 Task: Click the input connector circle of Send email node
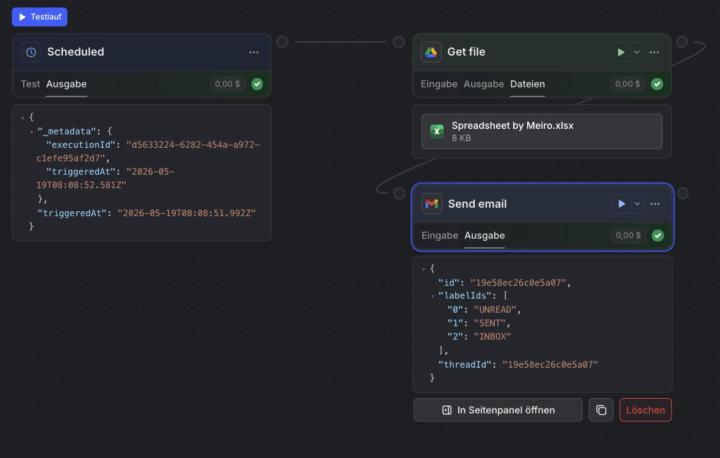(399, 193)
